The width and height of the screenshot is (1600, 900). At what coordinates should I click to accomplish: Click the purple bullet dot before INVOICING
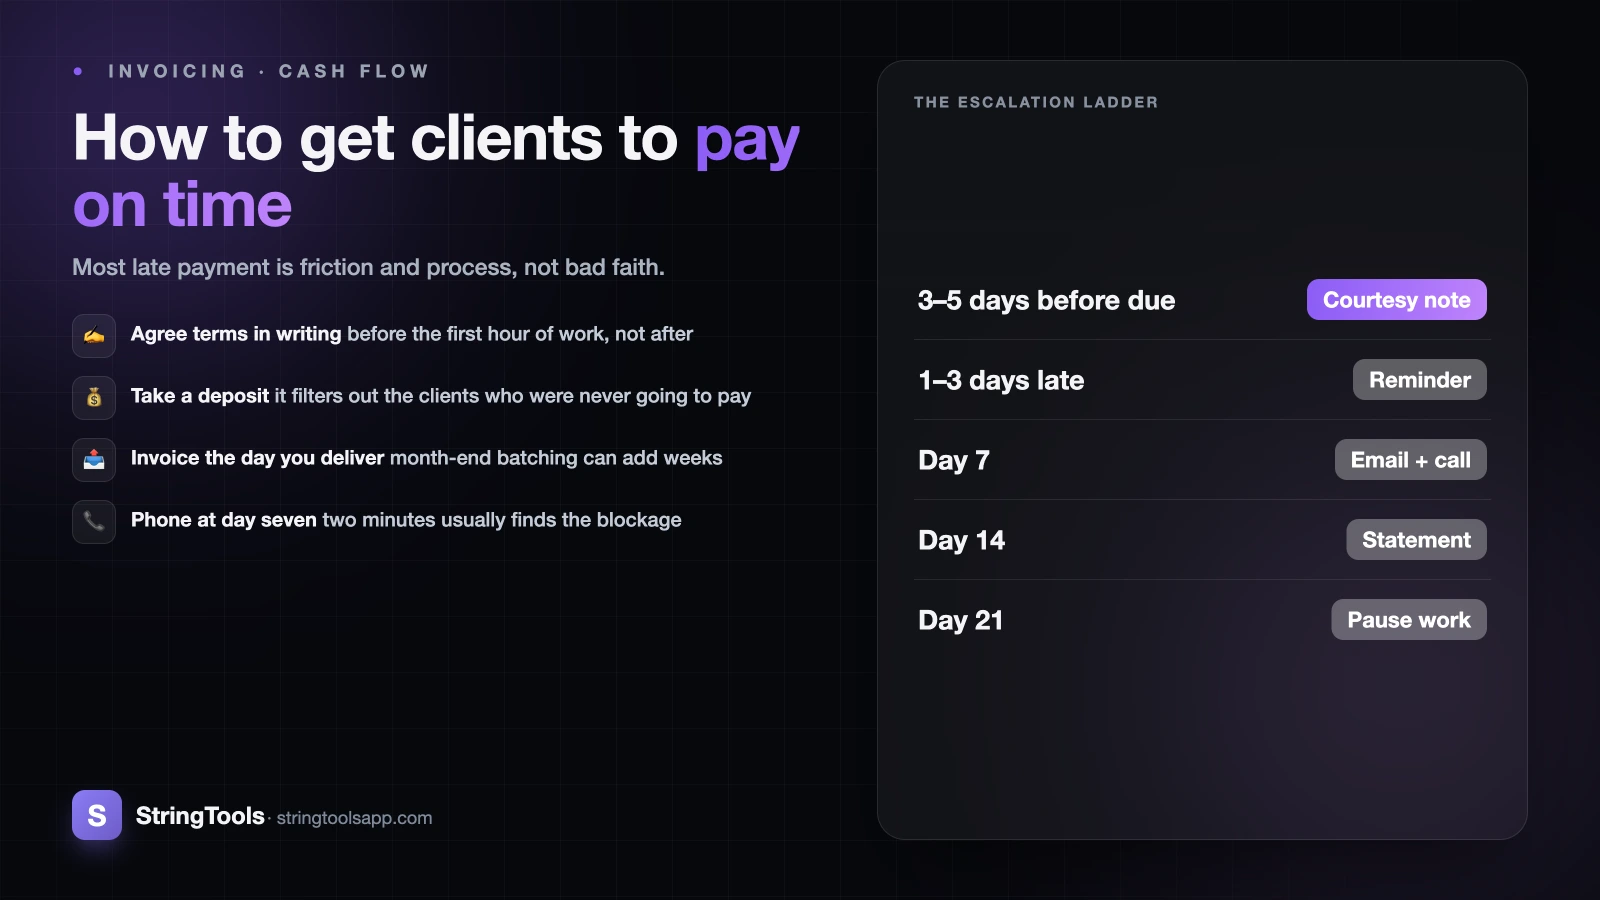click(x=78, y=71)
